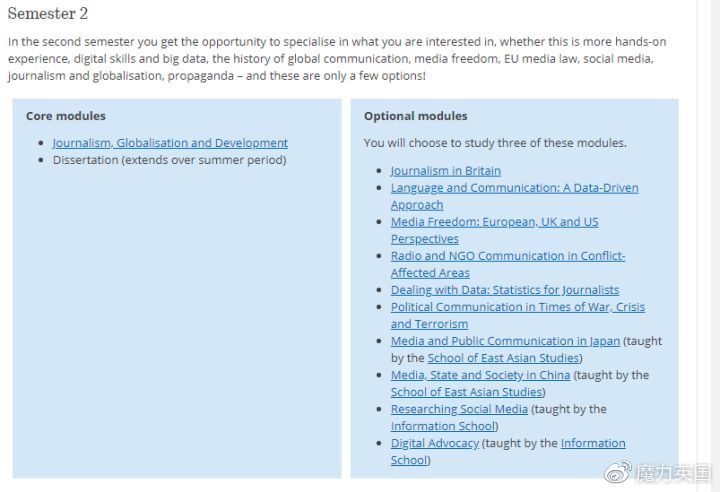Open Media, State and Society in China
Image resolution: width=720 pixels, height=492 pixels.
pos(480,375)
